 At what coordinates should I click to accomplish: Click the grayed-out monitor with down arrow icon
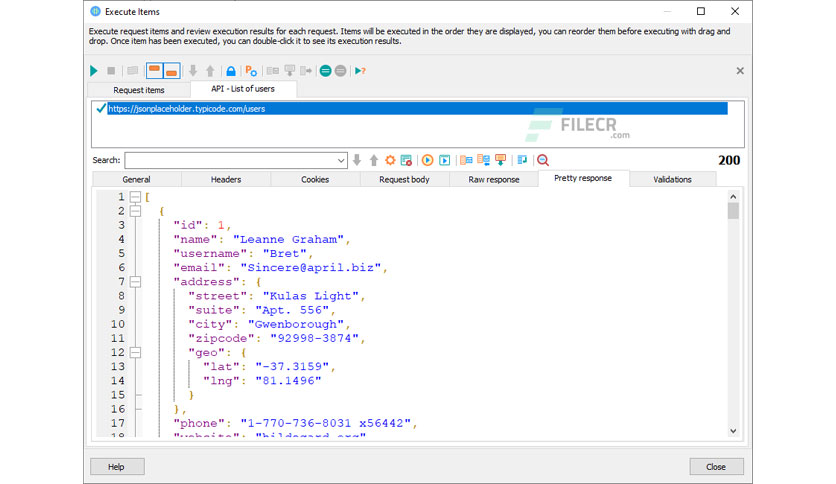[x=290, y=70]
